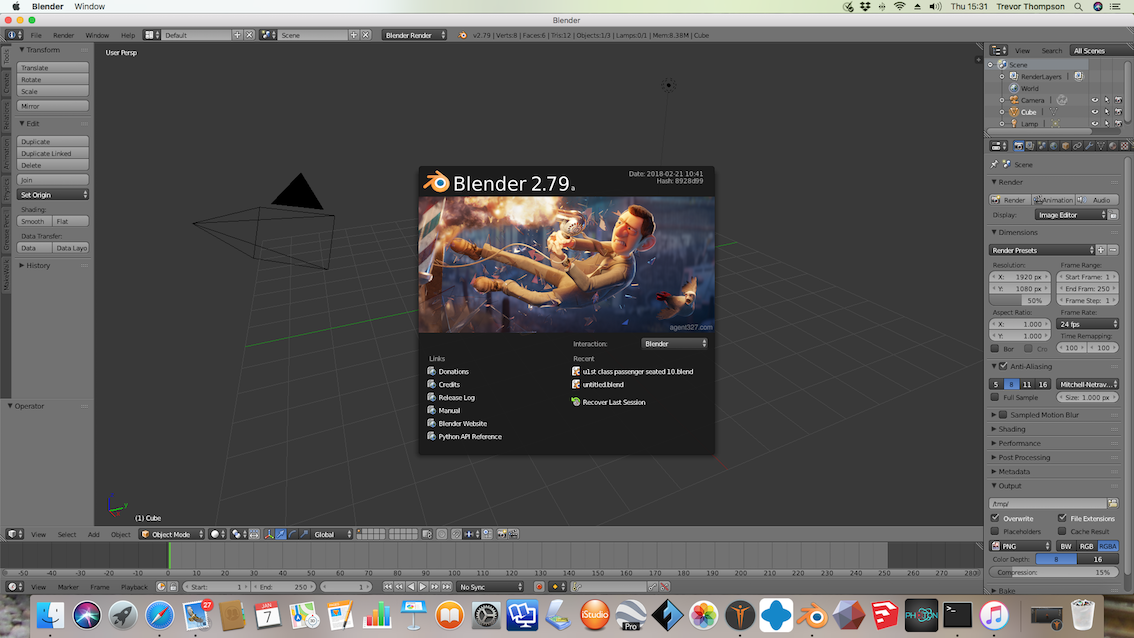Adjust the Compression 15% slider

tap(1054, 572)
